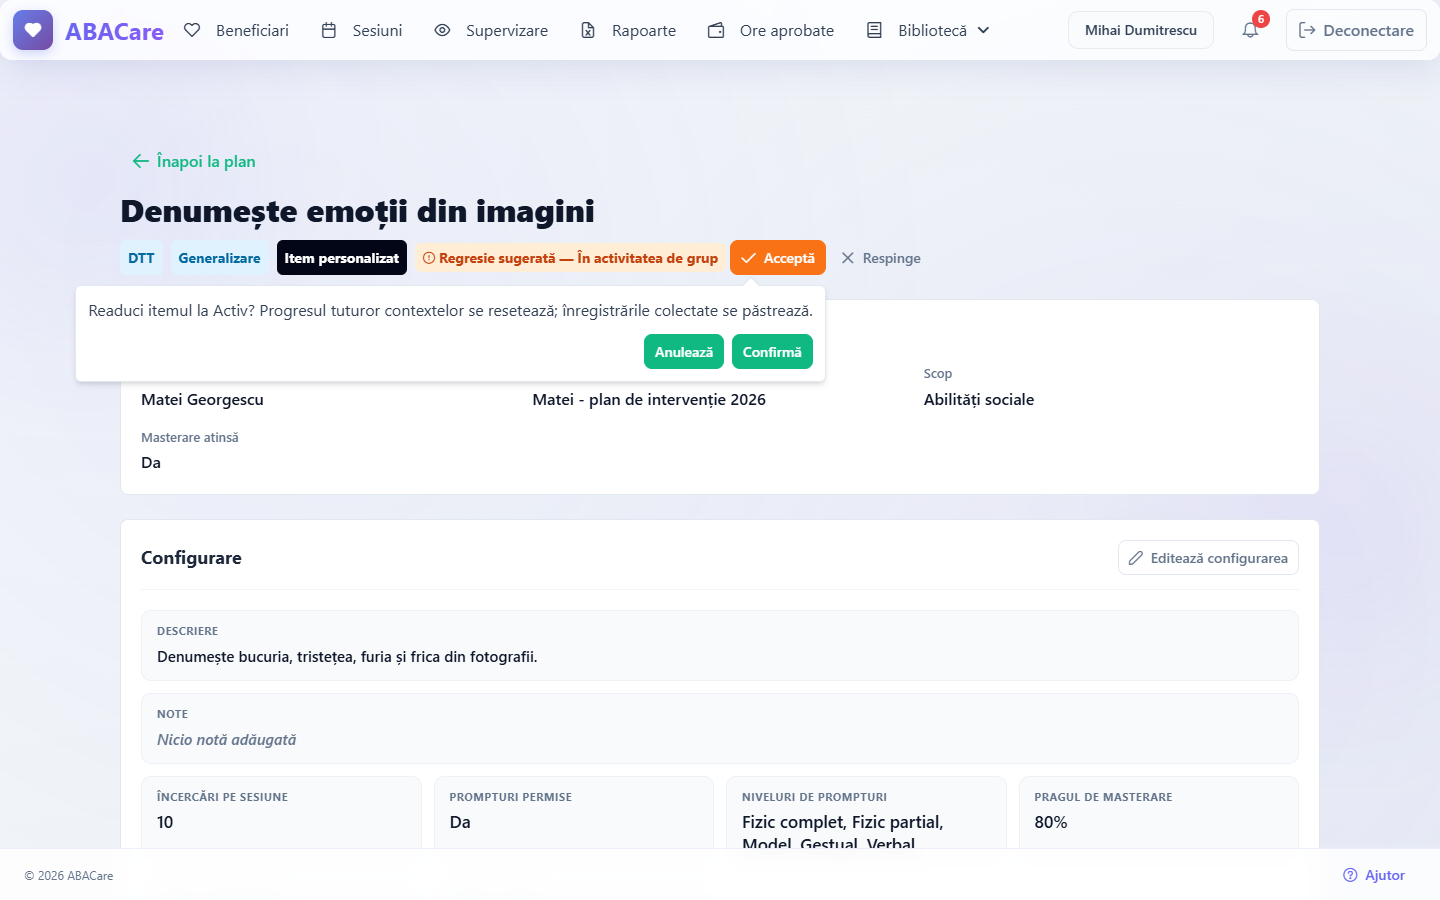Cancel with the Anulează button
This screenshot has width=1440, height=900.
click(684, 352)
